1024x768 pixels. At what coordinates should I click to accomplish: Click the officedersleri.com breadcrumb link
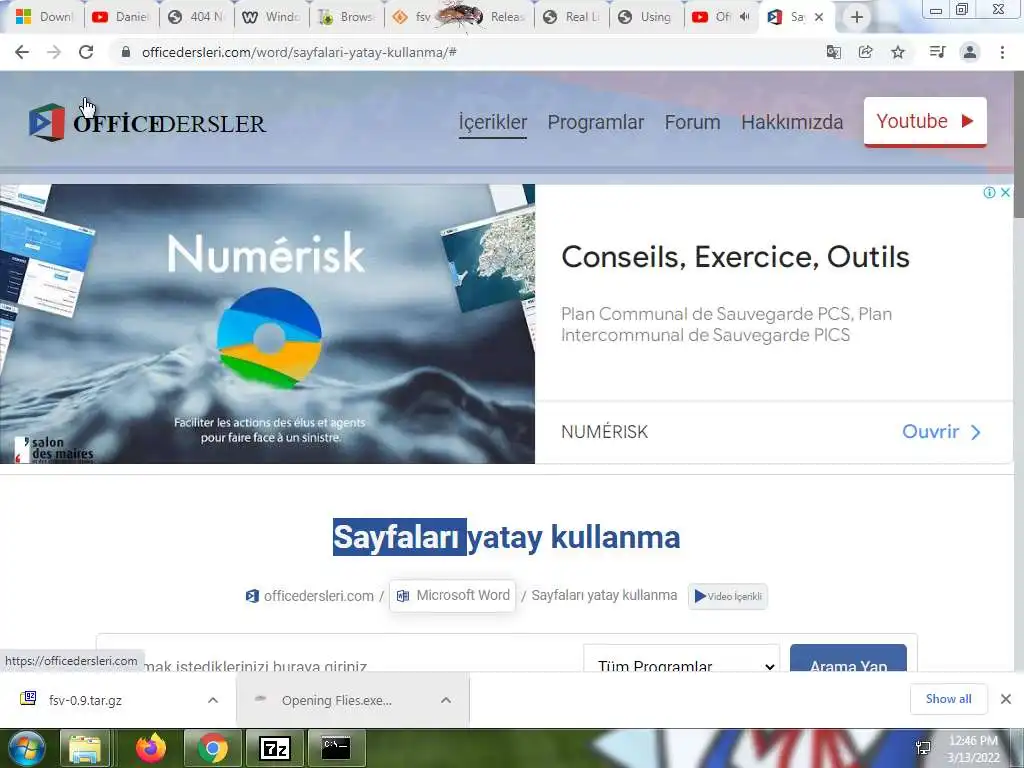click(310, 596)
